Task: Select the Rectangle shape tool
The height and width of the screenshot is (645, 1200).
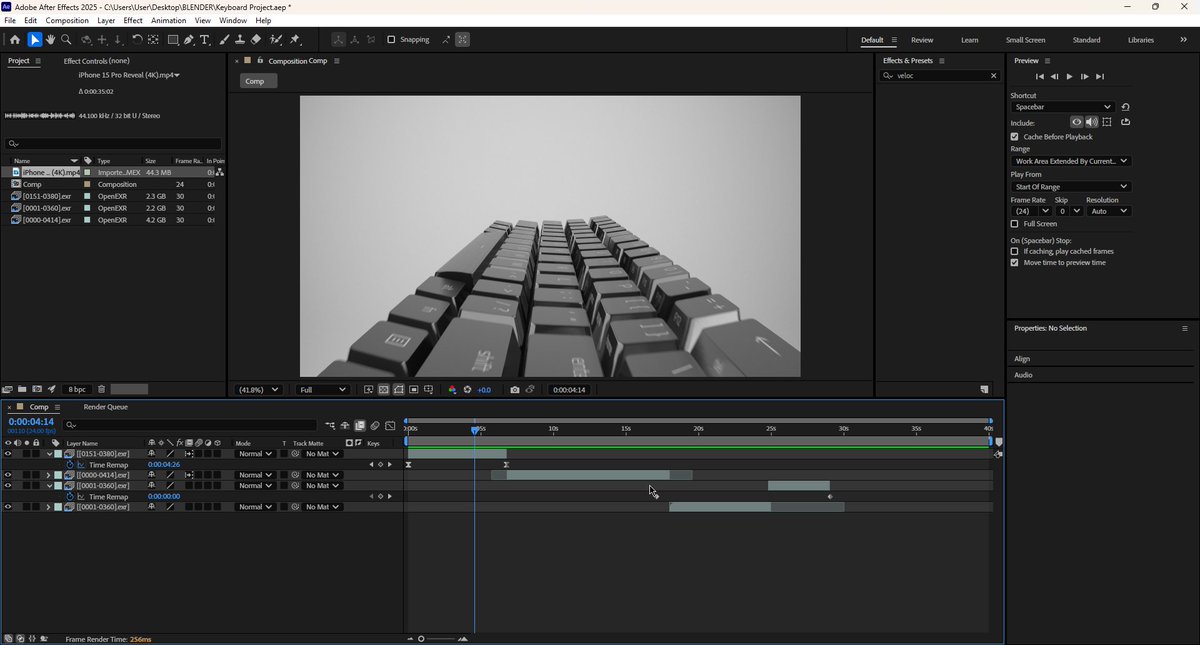Action: pyautogui.click(x=173, y=40)
